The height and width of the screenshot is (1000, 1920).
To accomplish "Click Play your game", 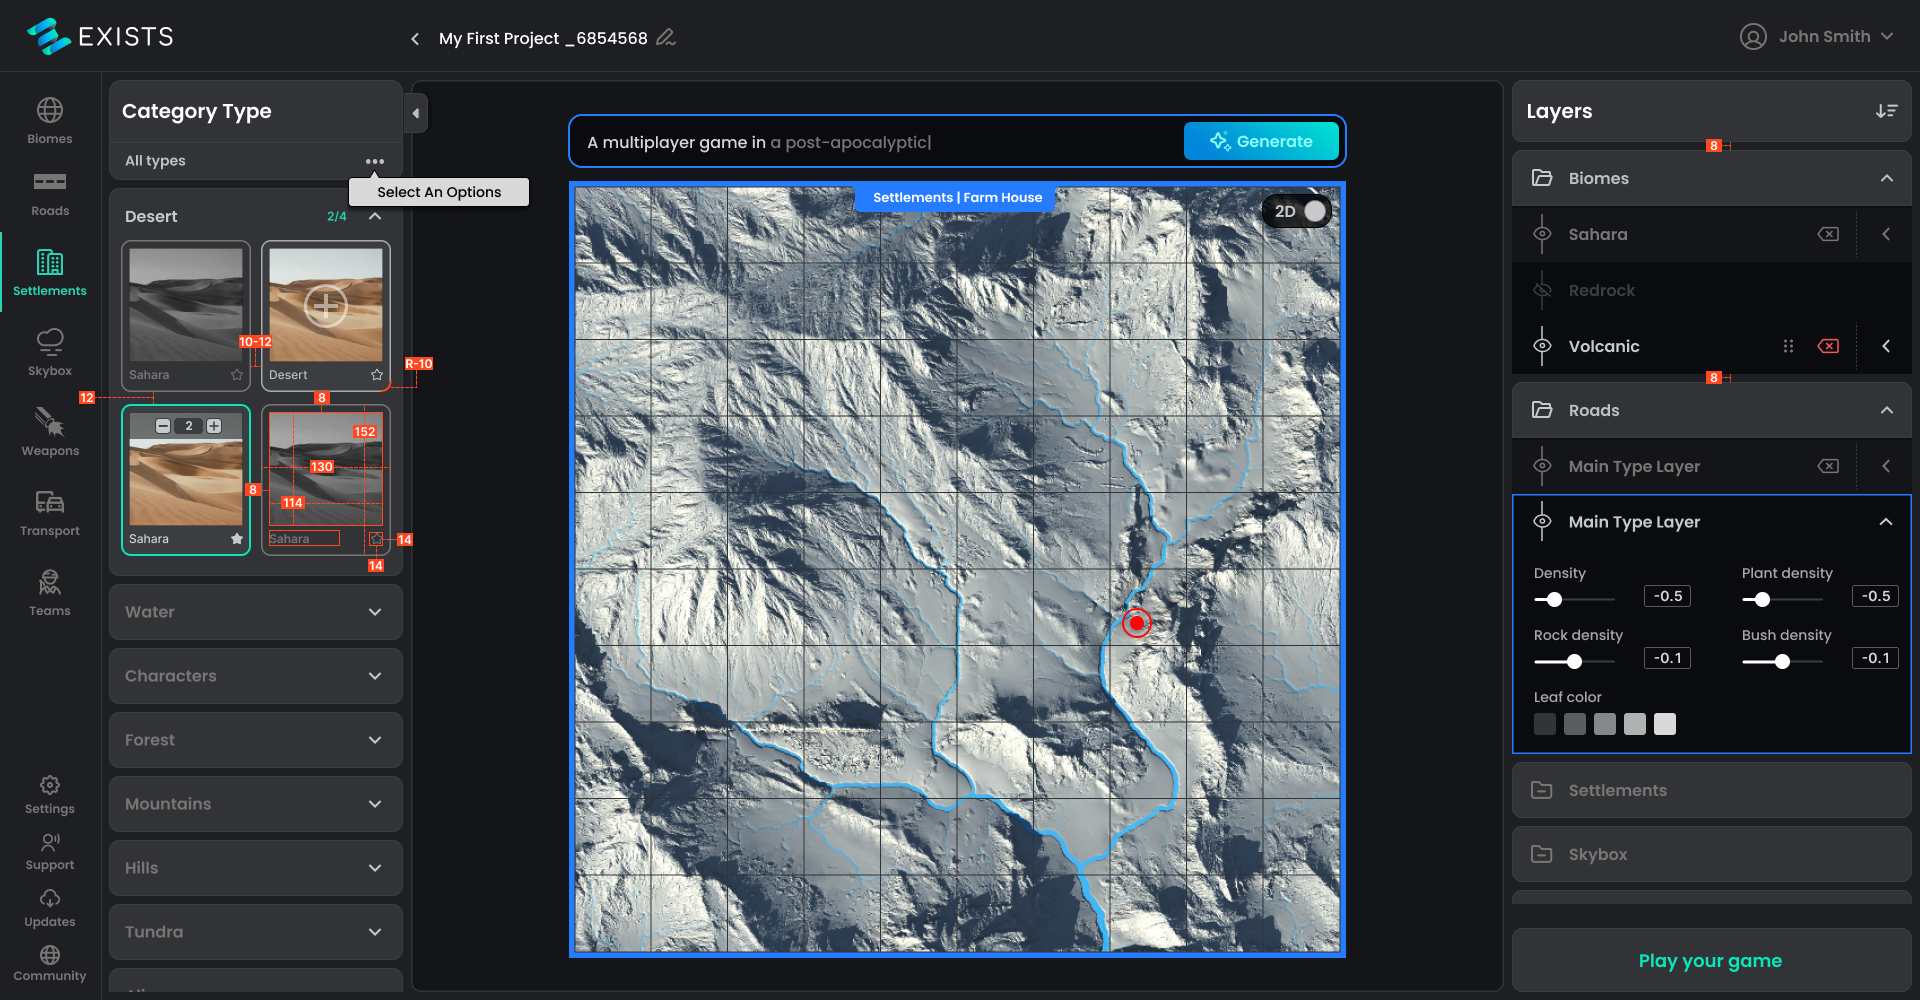I will coord(1711,960).
